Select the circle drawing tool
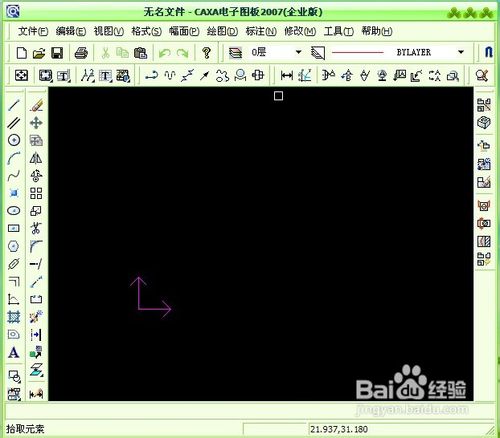This screenshot has width=500, height=438. (14, 140)
